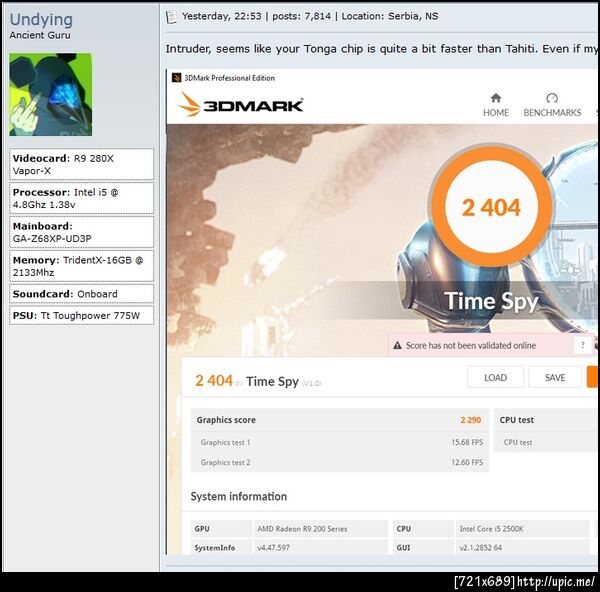Click the LOAD button
600x592 pixels.
pos(496,377)
